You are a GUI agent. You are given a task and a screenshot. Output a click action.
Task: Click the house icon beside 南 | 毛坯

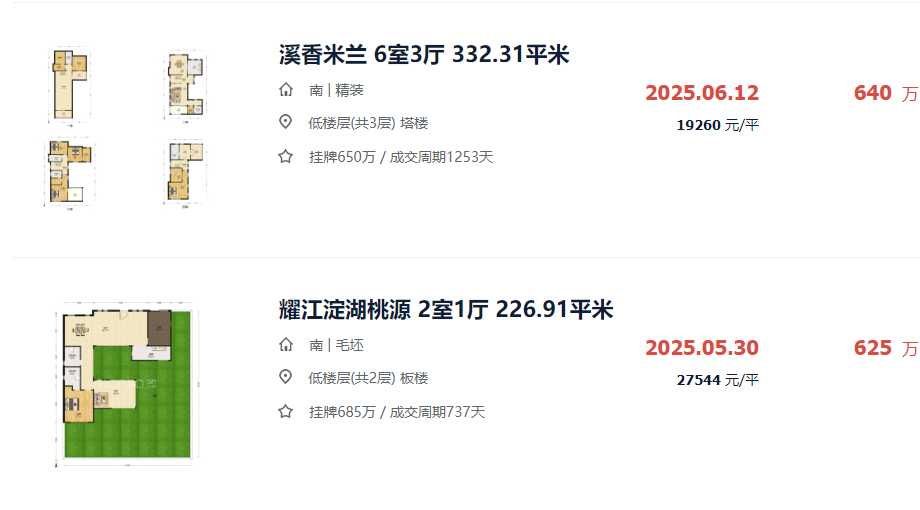286,345
